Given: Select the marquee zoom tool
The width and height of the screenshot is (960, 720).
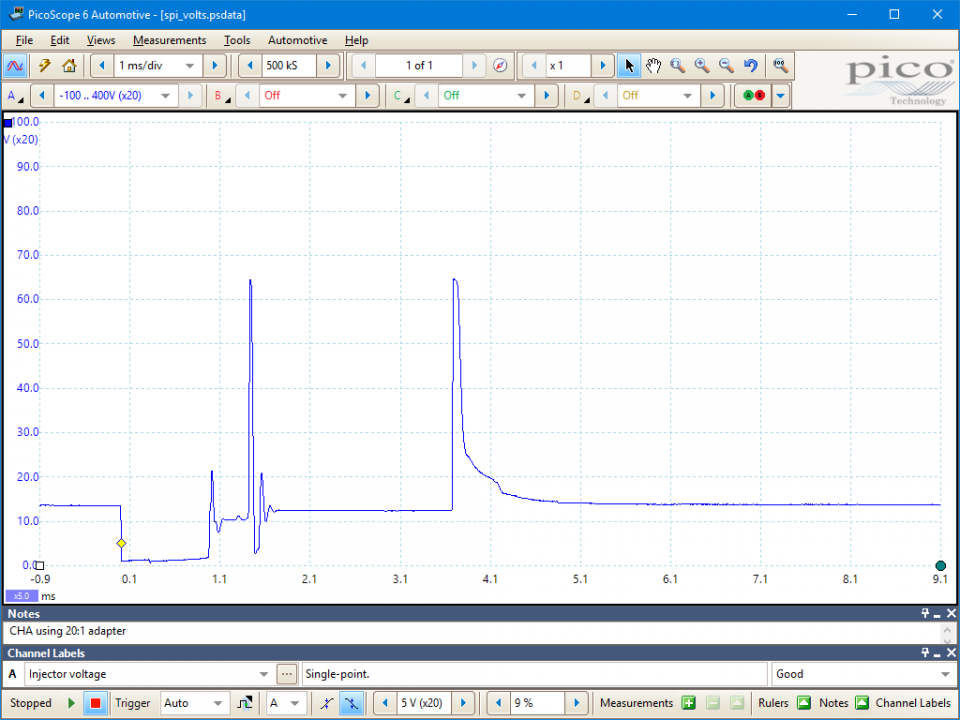Looking at the screenshot, I should pyautogui.click(x=677, y=66).
